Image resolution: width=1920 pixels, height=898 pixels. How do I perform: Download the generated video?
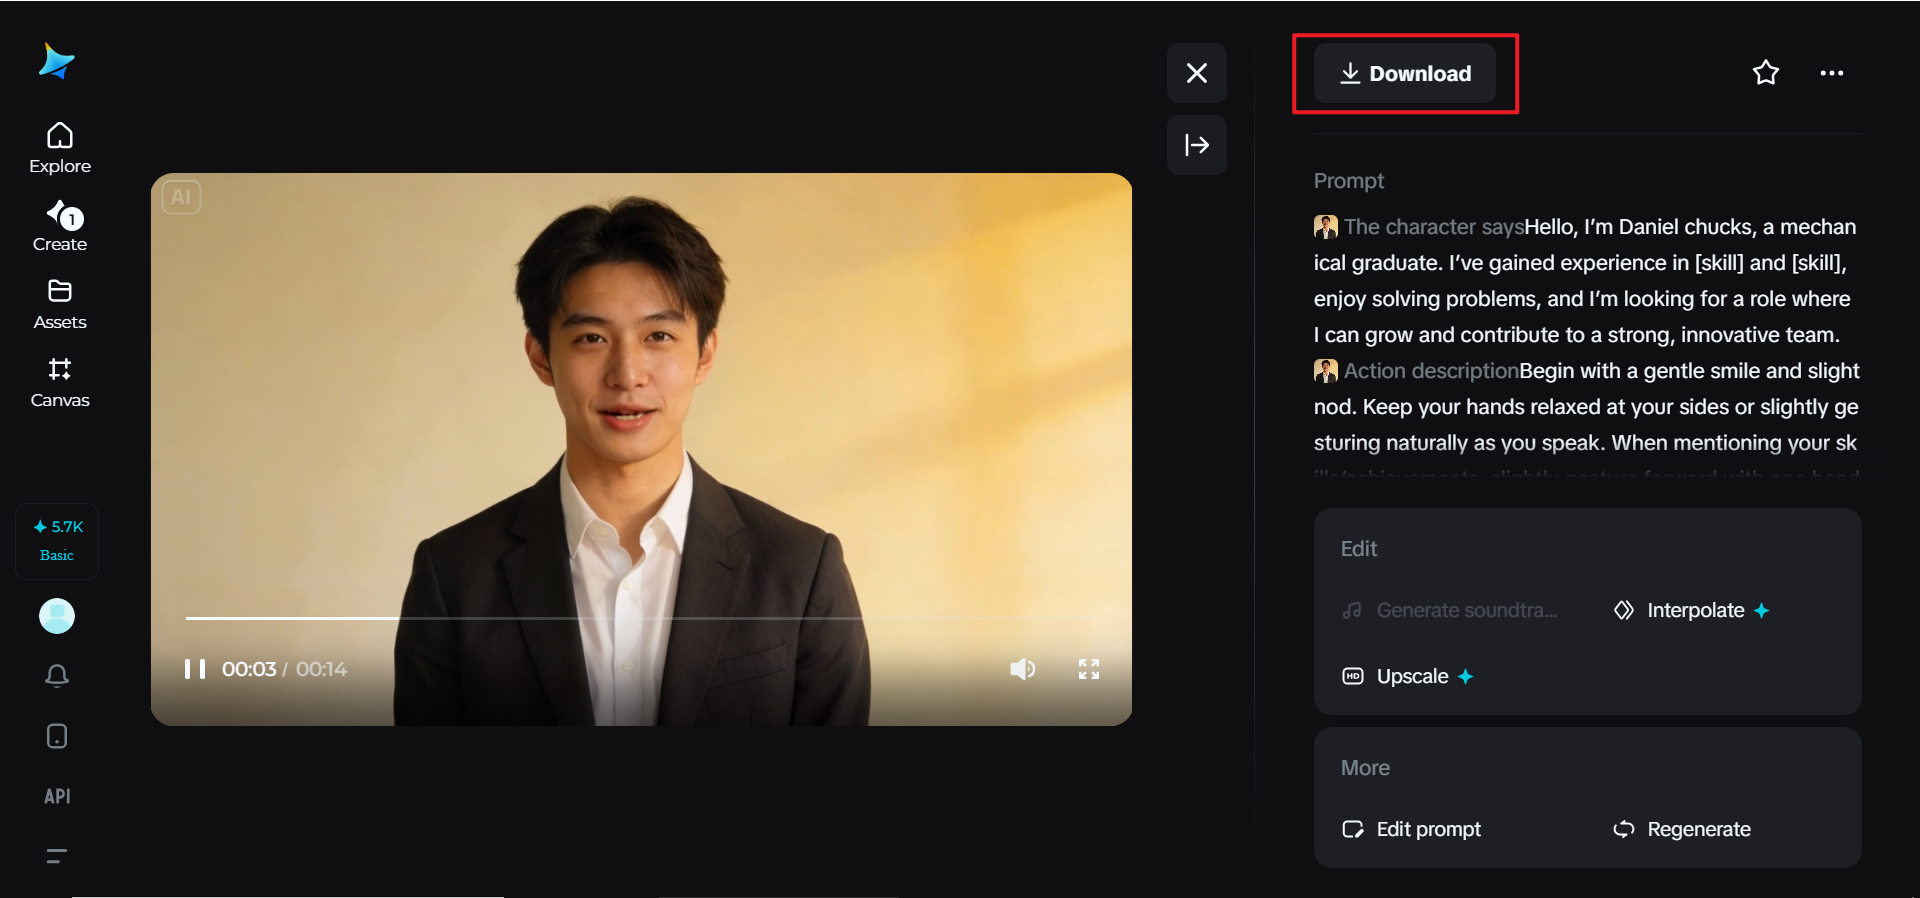coord(1405,73)
